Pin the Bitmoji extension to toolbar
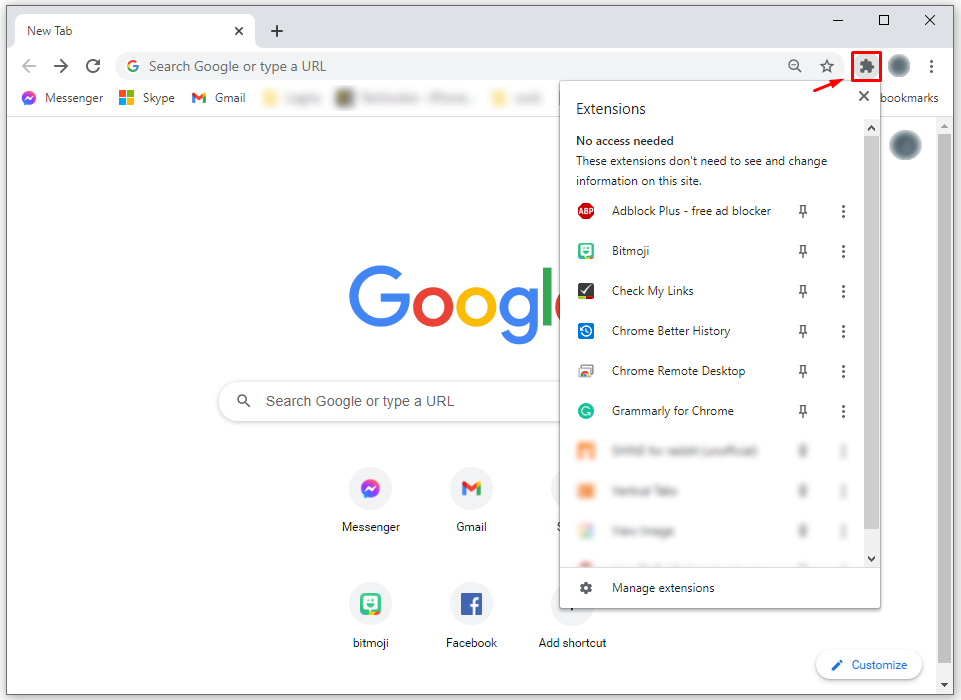 click(802, 251)
